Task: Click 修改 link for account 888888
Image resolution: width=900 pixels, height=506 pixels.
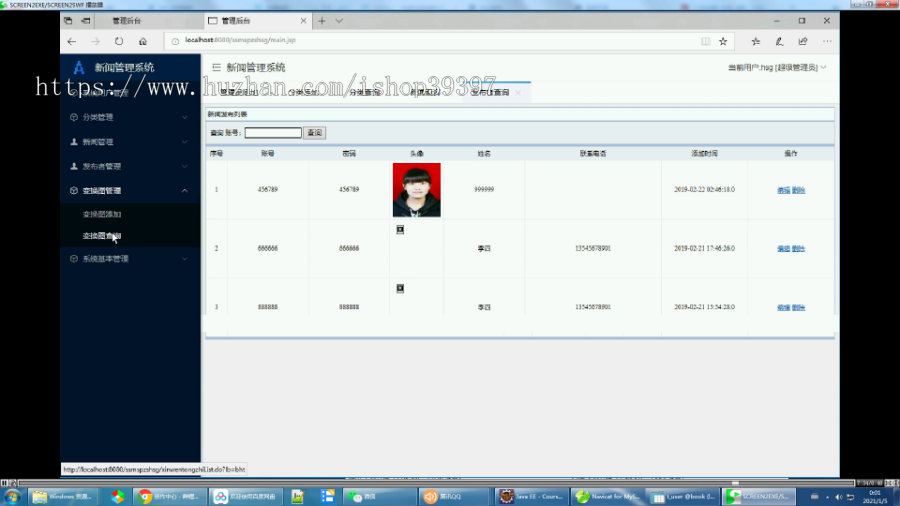Action: click(783, 308)
